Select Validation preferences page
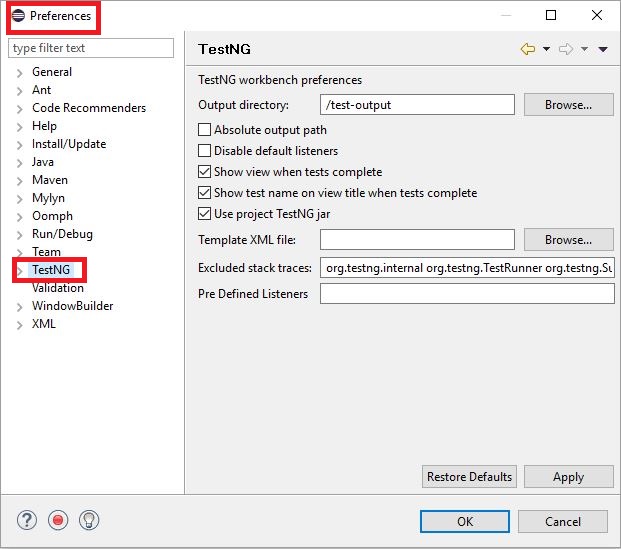The image size is (621, 549). tap(58, 288)
